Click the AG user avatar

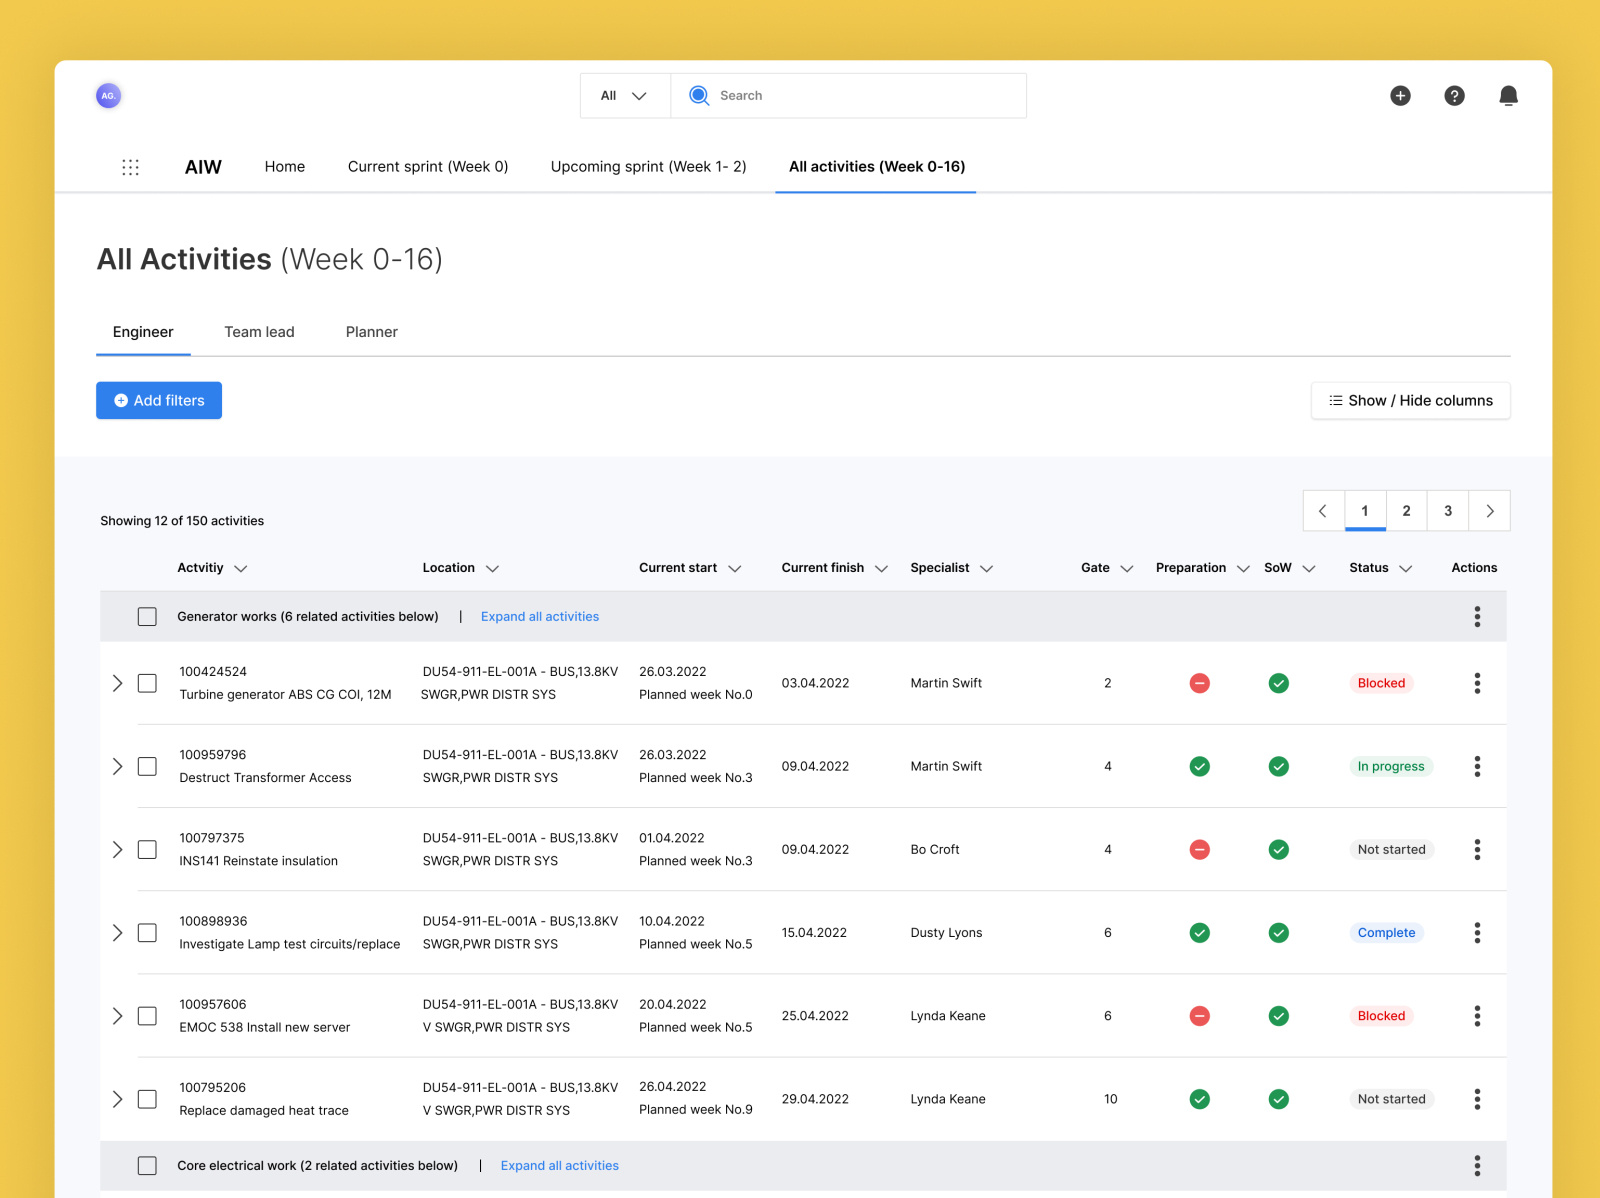click(107, 95)
